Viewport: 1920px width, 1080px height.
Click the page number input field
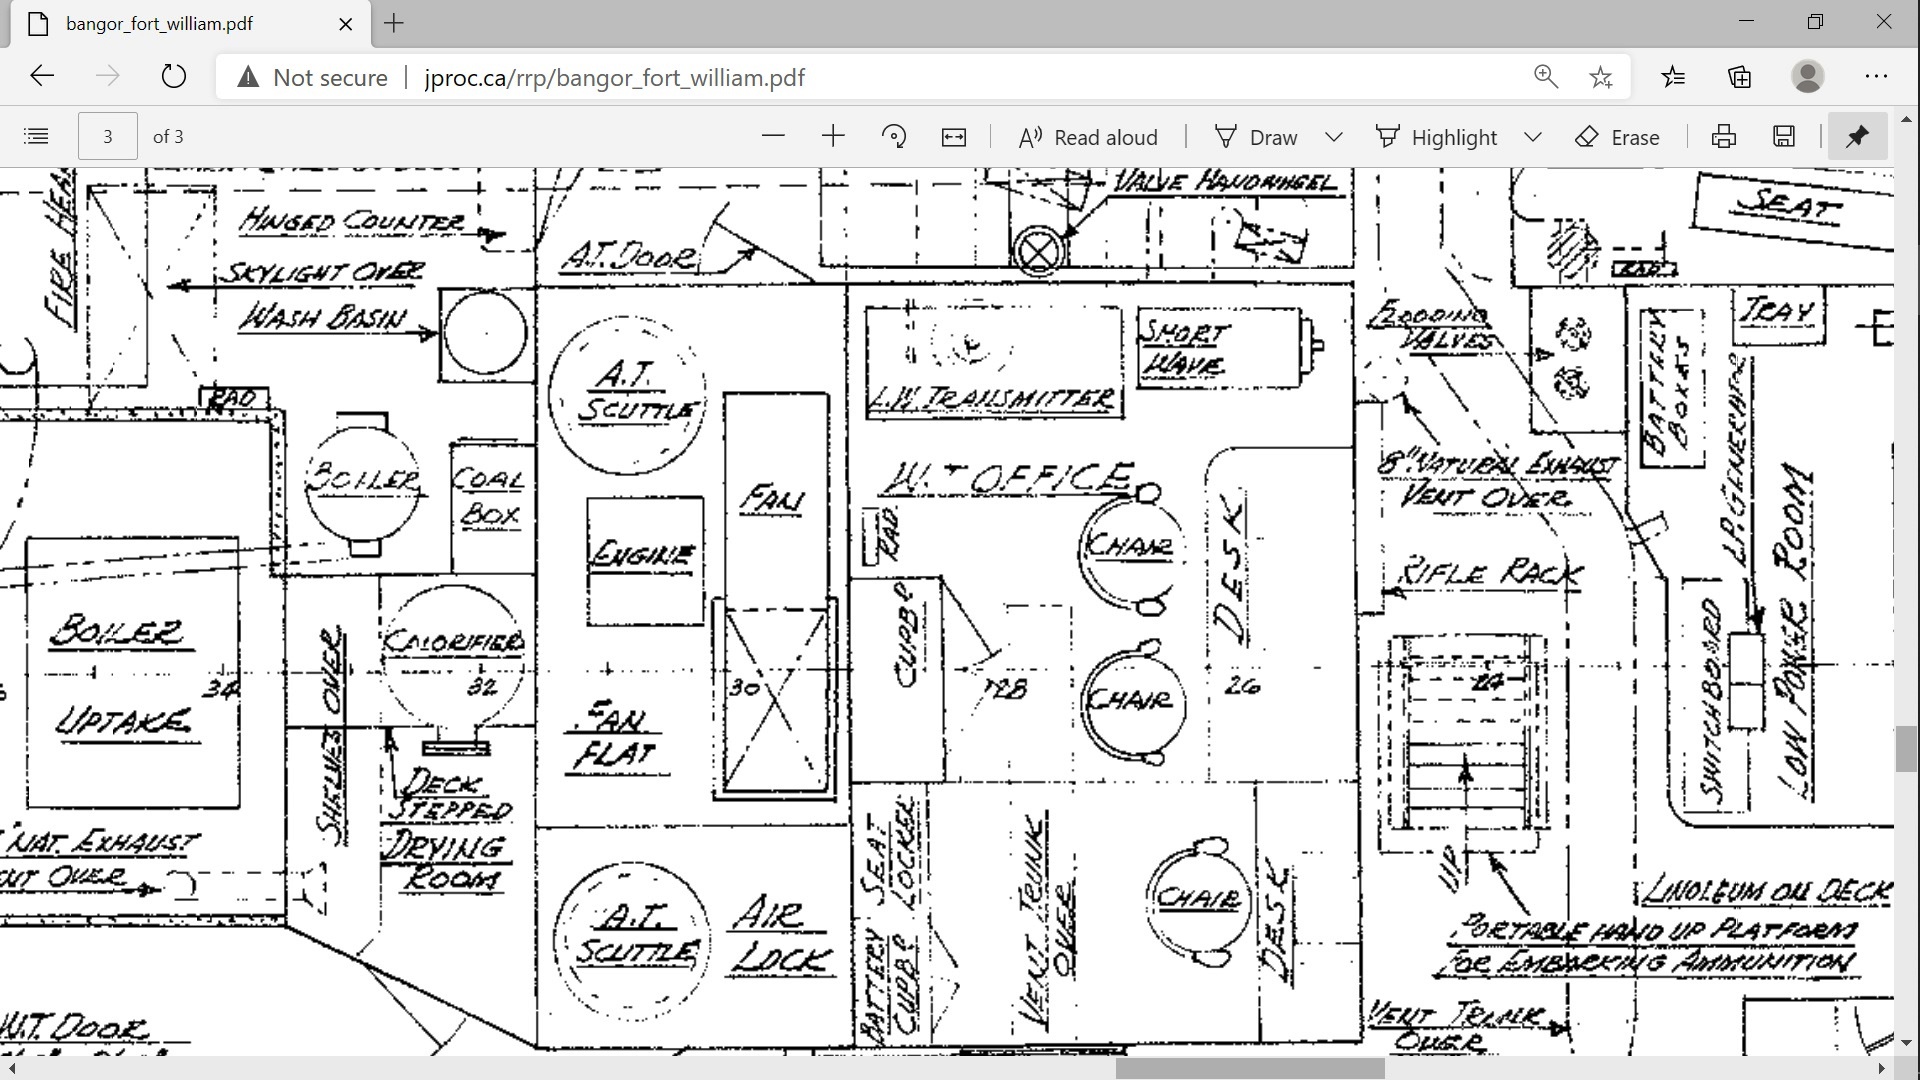pyautogui.click(x=108, y=137)
